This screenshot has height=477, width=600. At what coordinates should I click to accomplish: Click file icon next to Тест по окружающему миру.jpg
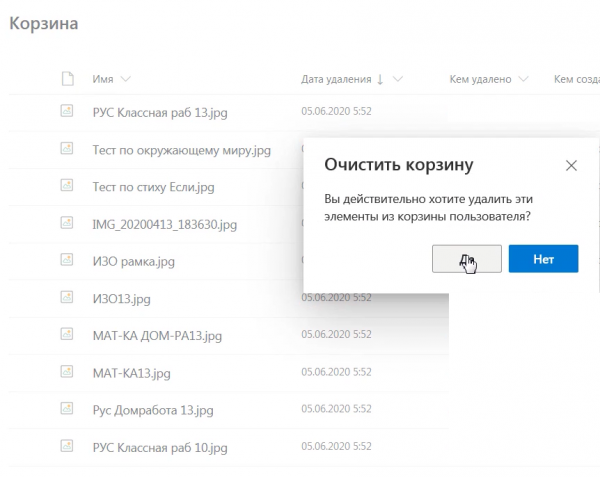pyautogui.click(x=67, y=148)
